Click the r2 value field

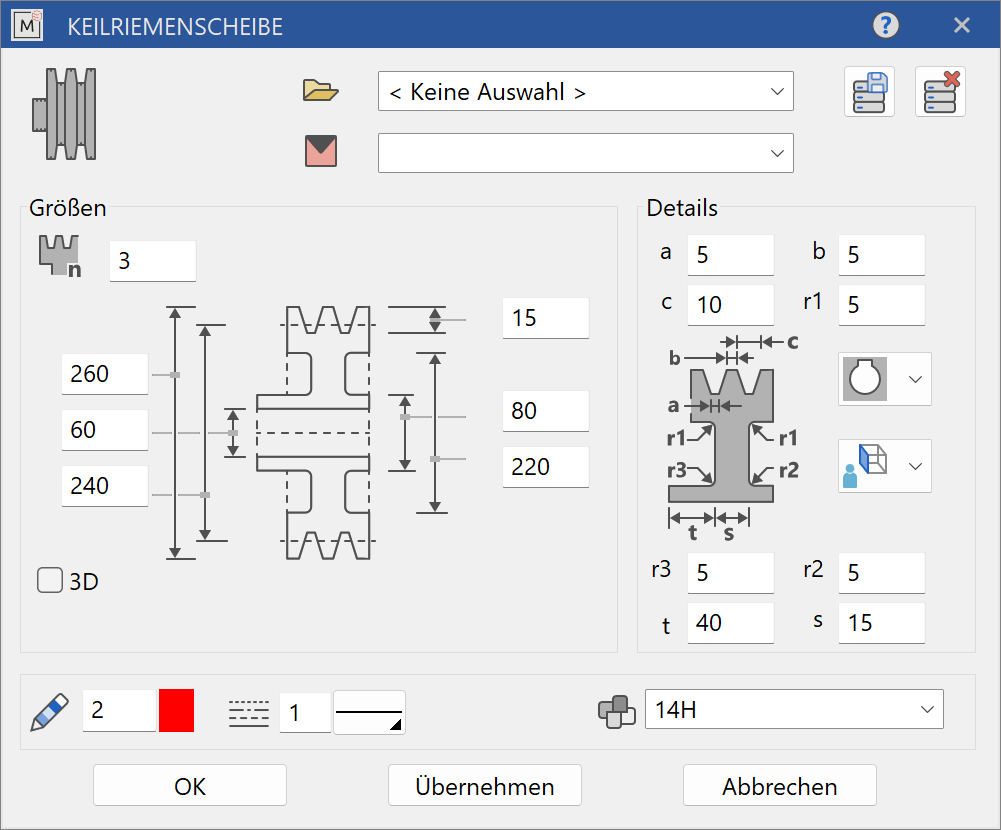pos(882,573)
